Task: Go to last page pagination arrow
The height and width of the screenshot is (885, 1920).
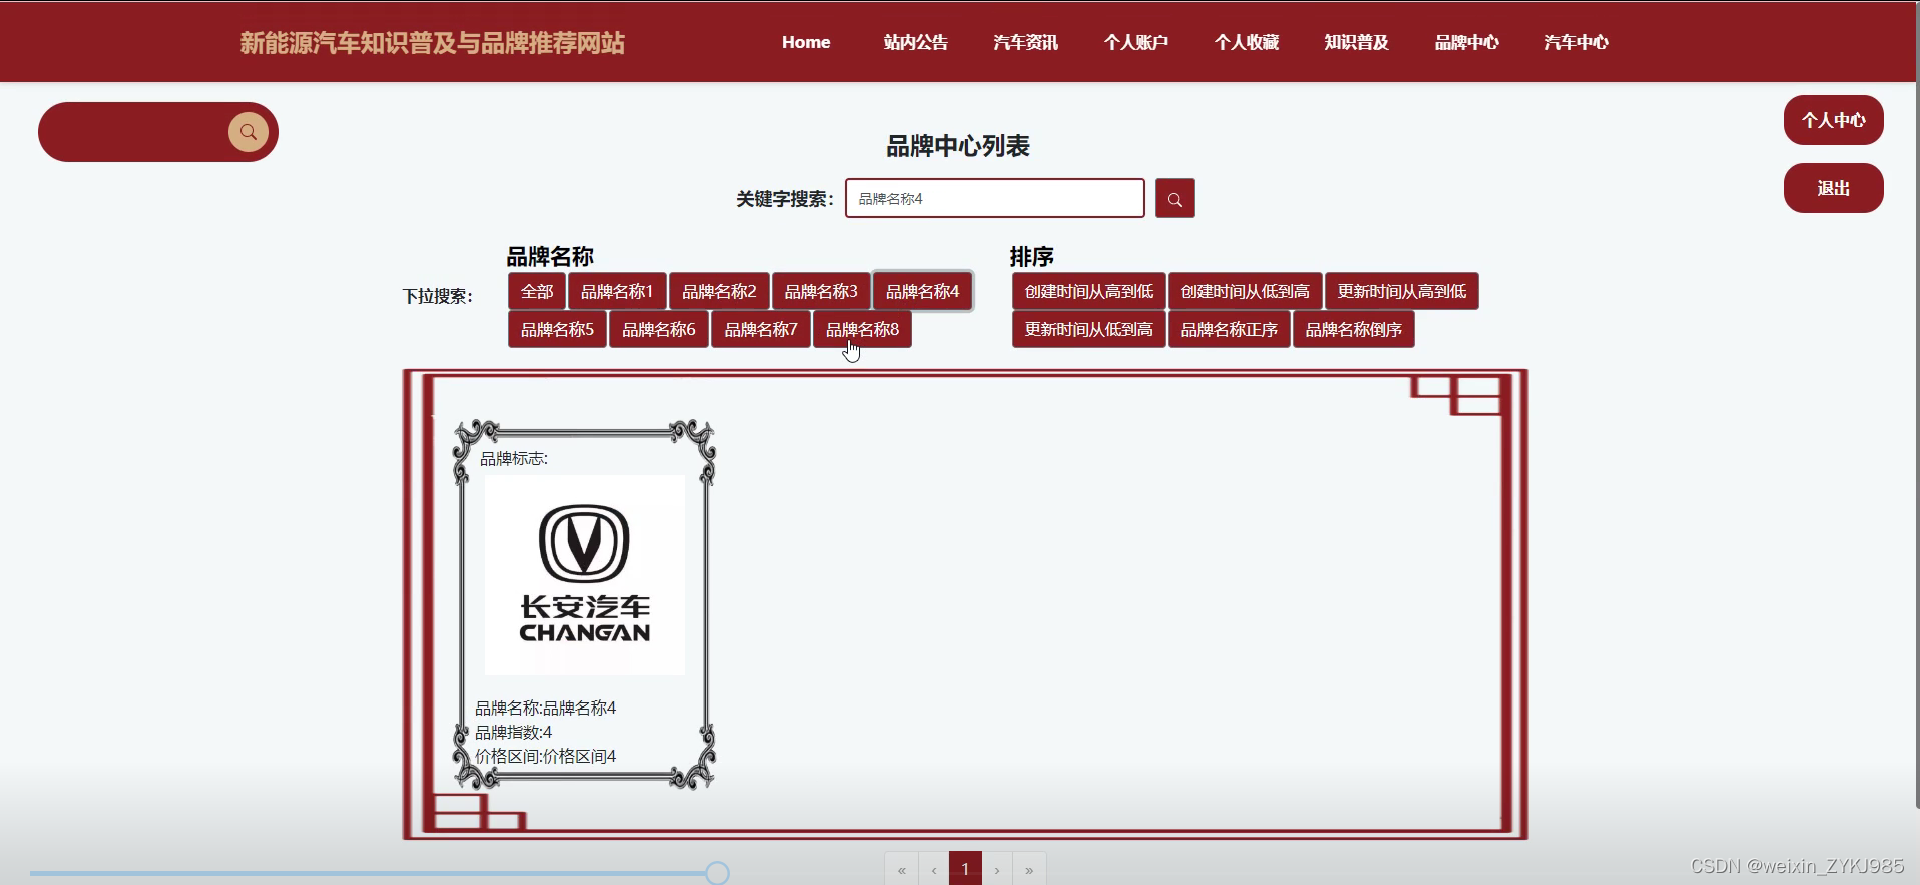Action: click(1029, 869)
